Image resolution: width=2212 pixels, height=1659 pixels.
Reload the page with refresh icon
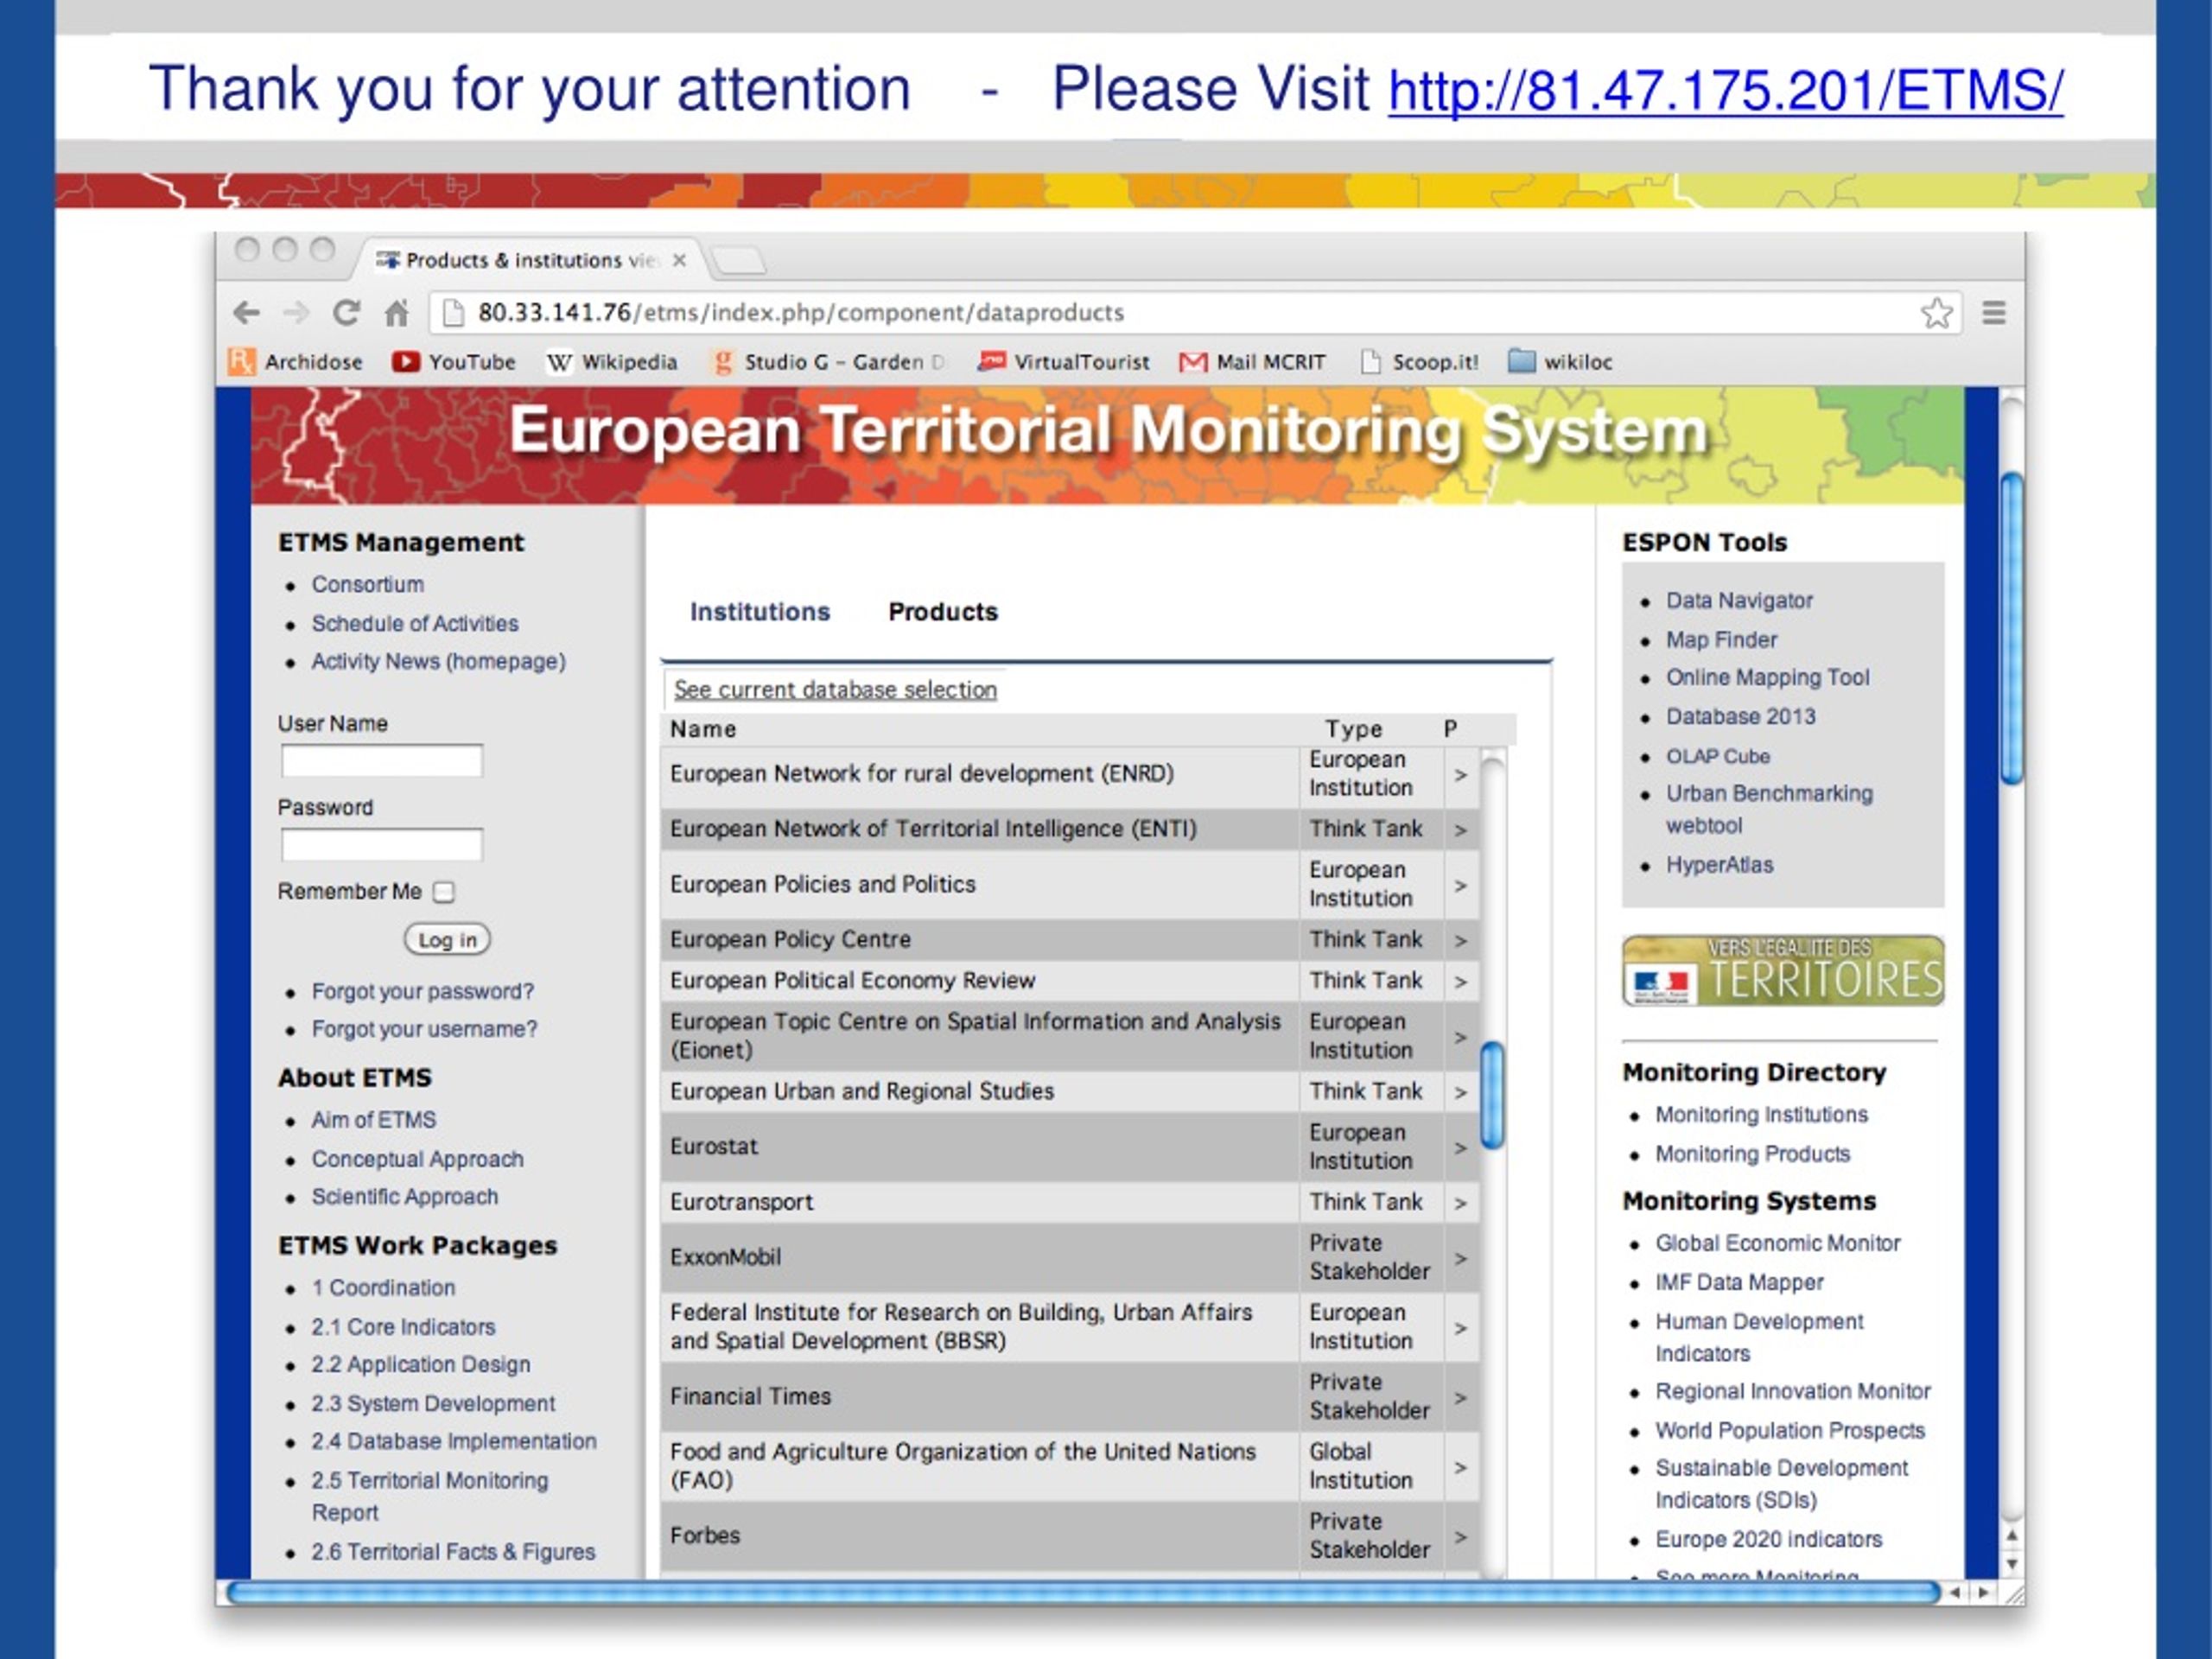[346, 313]
